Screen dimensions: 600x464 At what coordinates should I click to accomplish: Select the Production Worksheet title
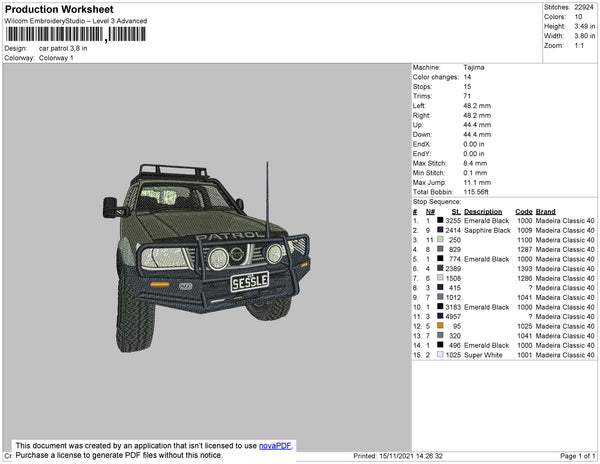coord(59,9)
